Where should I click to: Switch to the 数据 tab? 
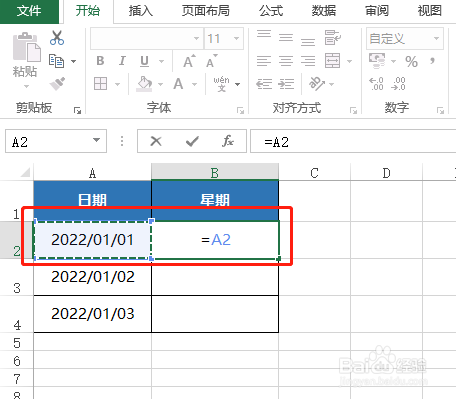click(324, 11)
